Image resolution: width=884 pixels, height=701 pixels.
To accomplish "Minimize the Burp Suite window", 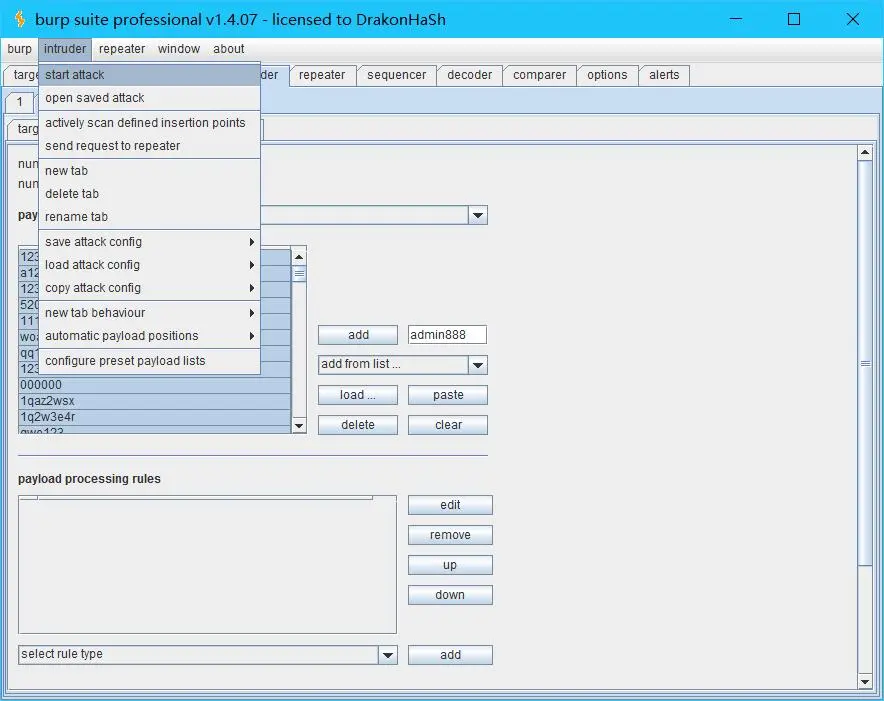I will [735, 19].
